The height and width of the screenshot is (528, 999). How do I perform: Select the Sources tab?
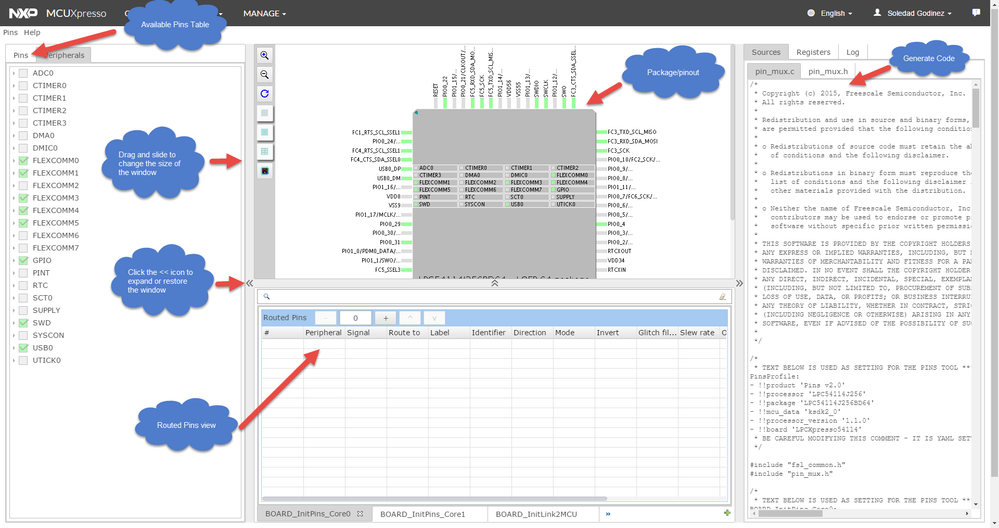pyautogui.click(x=766, y=52)
